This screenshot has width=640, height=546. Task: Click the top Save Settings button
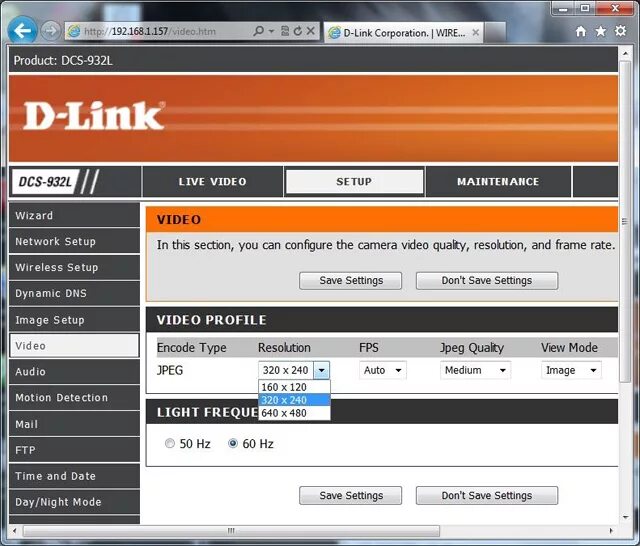(351, 281)
